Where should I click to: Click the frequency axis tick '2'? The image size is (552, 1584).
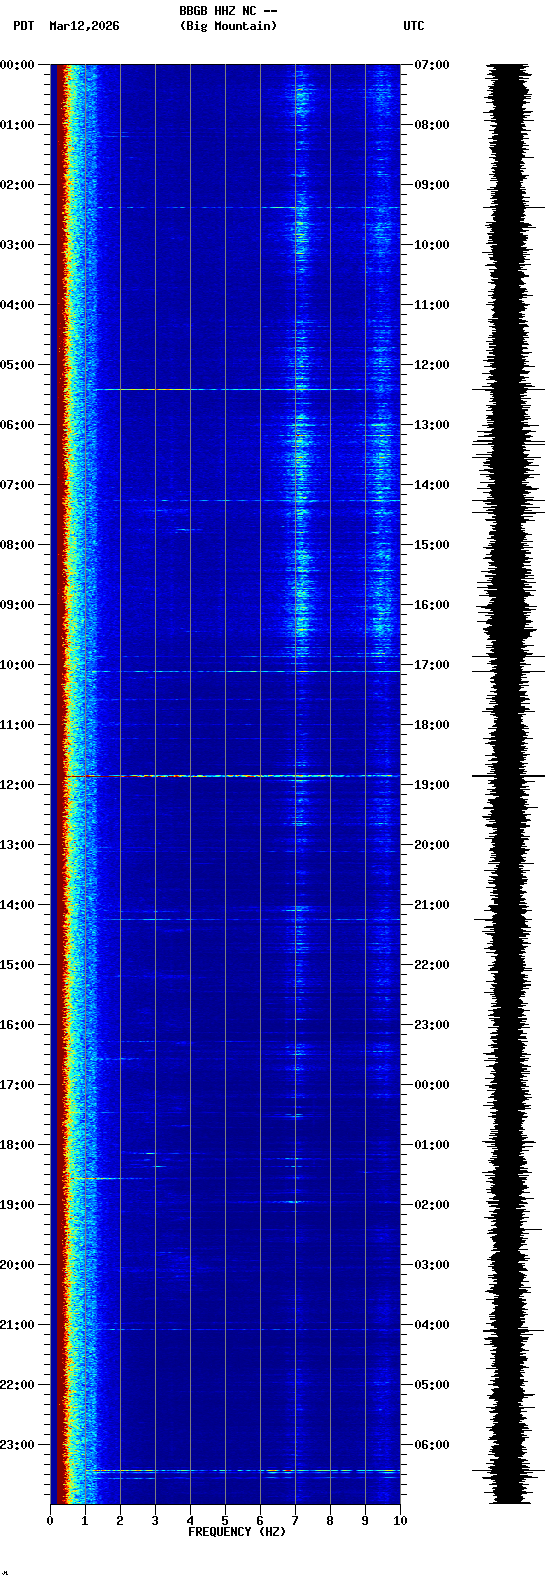120,1521
